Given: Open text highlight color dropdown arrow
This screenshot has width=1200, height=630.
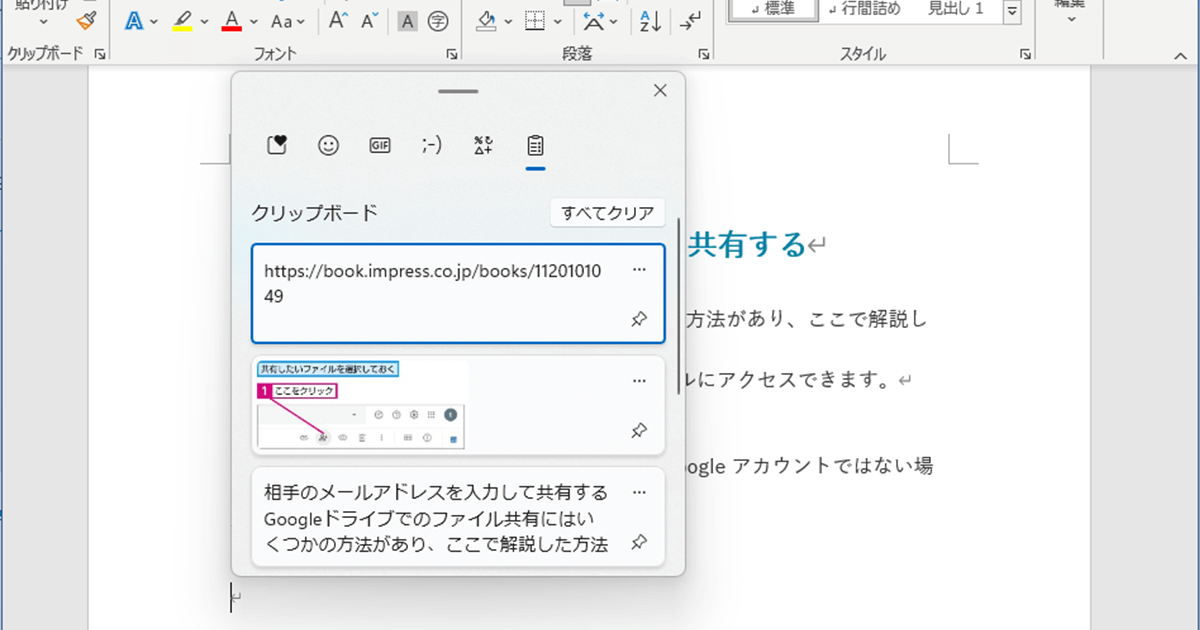Looking at the screenshot, I should [204, 21].
